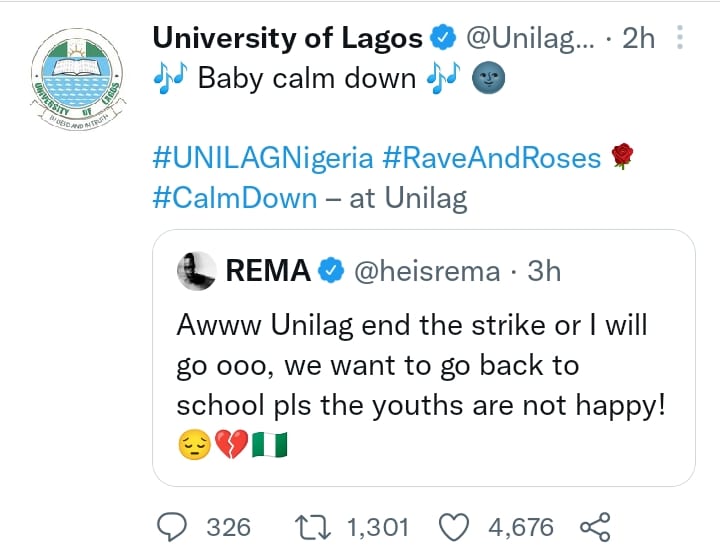Click University of Lagos verified badge
The image size is (720, 555).
tap(442, 40)
